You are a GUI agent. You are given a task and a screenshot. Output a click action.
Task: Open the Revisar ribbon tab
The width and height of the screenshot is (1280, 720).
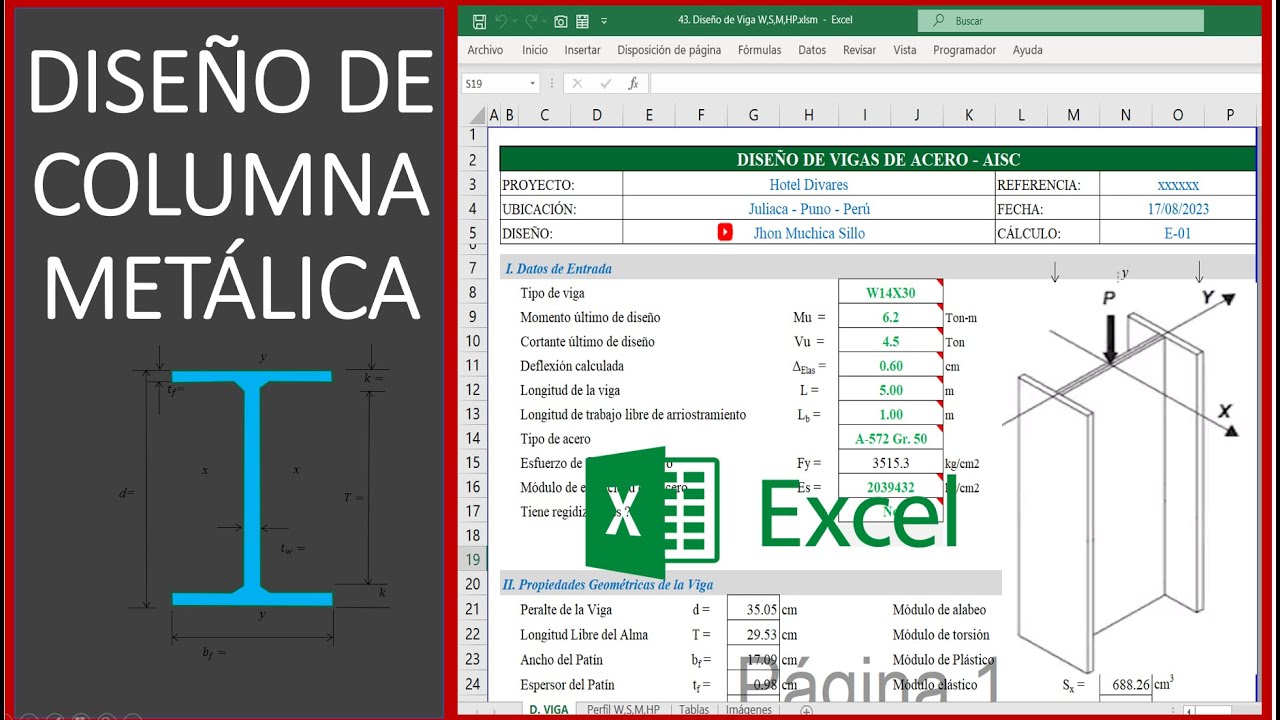coord(859,50)
